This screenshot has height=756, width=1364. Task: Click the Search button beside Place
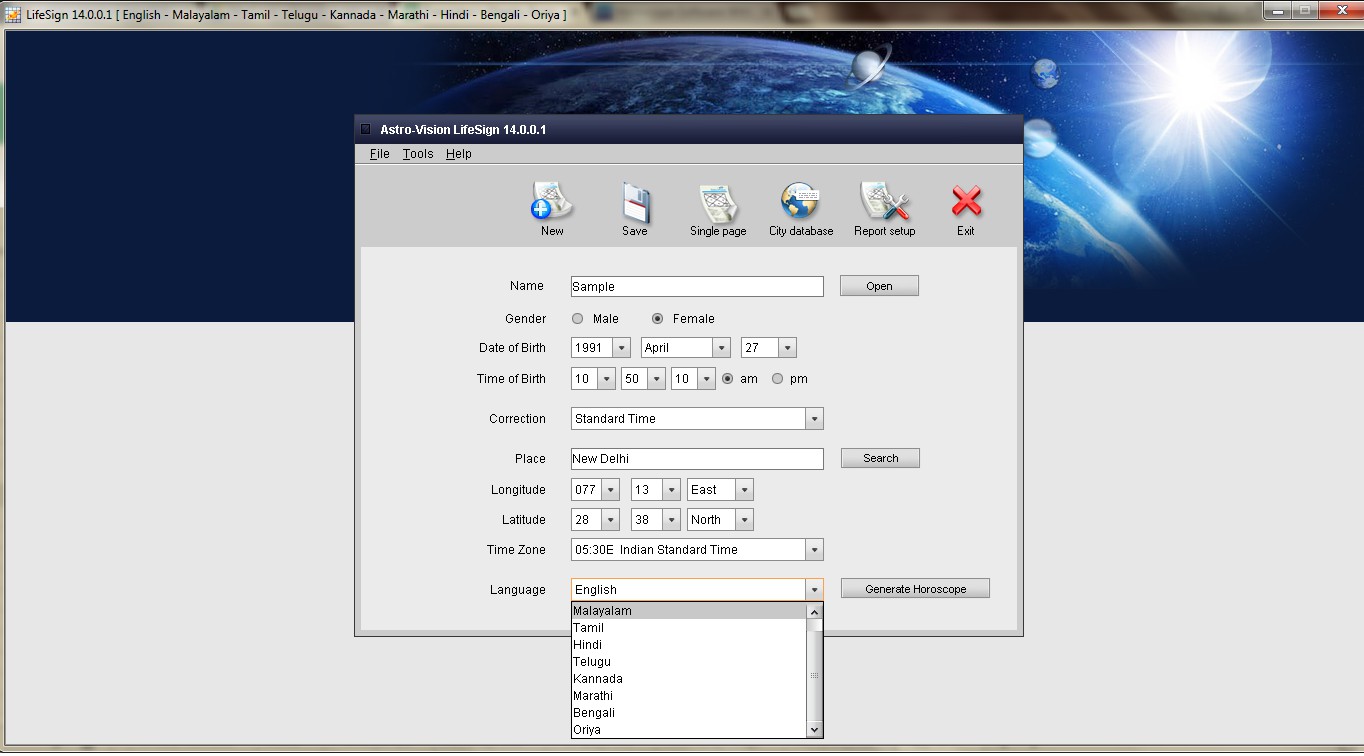[x=880, y=458]
